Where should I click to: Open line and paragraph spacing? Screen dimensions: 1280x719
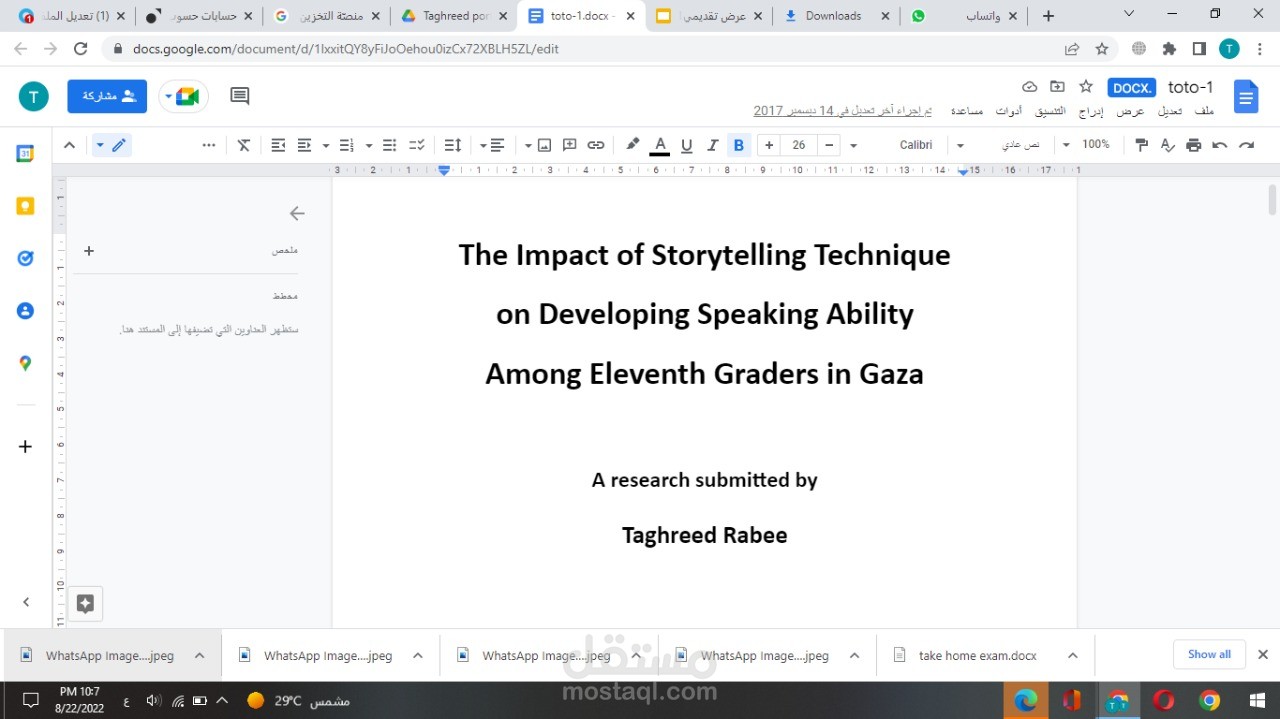pos(452,145)
